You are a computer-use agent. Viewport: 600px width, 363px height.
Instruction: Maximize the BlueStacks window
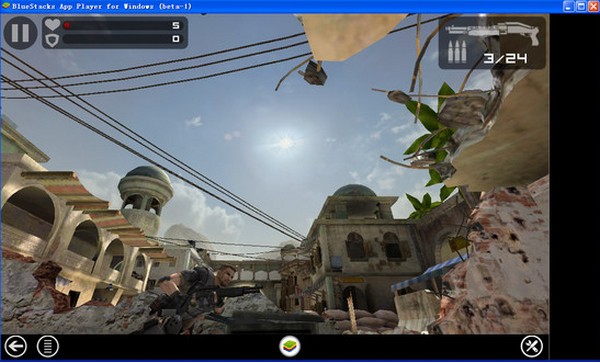[581, 6]
